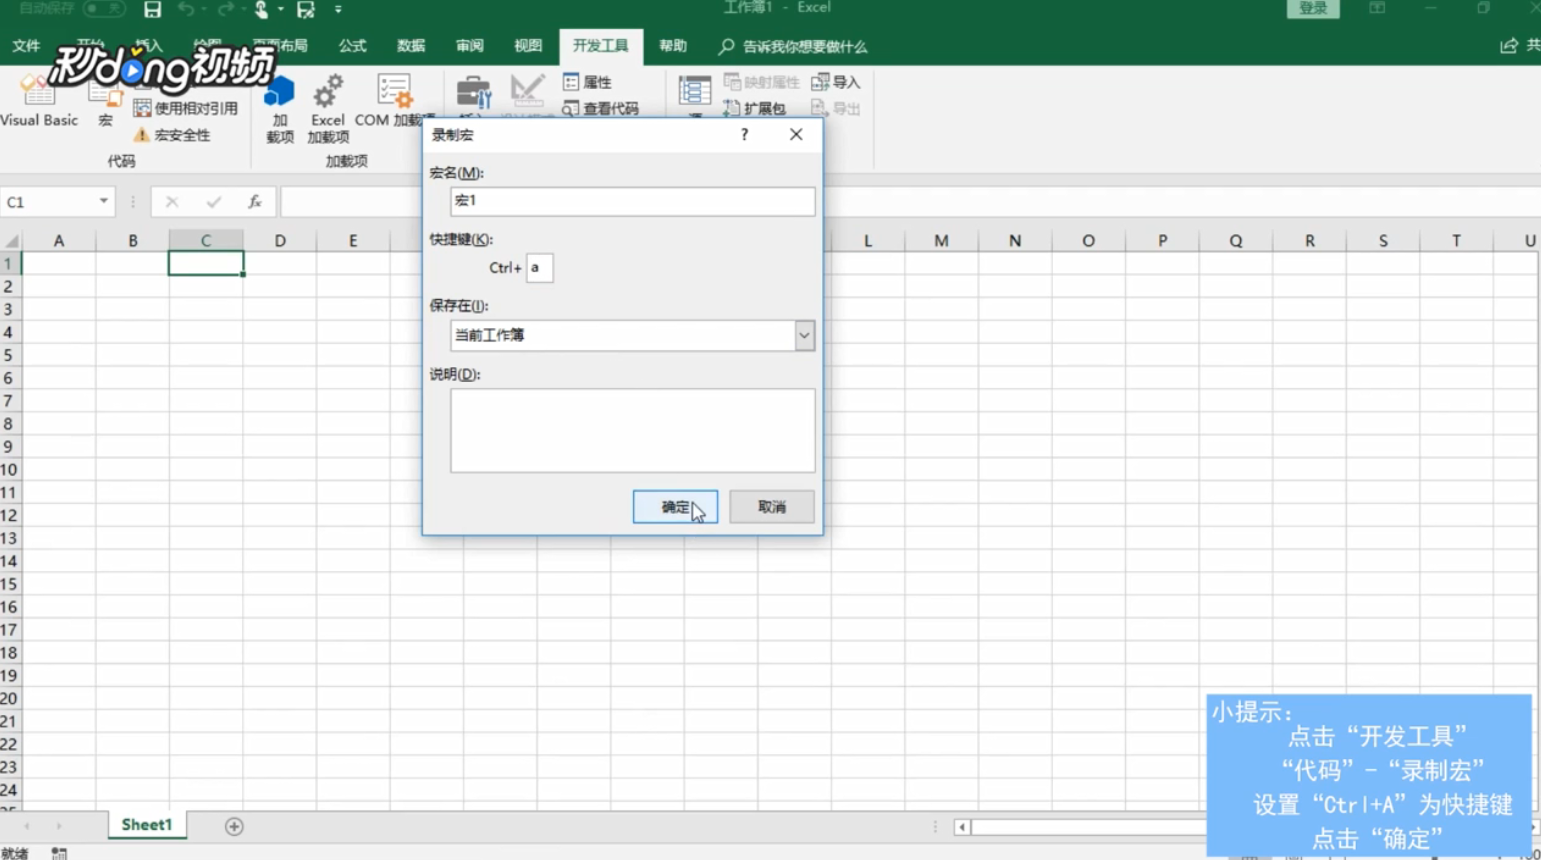Select column D header
This screenshot has height=860, width=1541.
280,240
